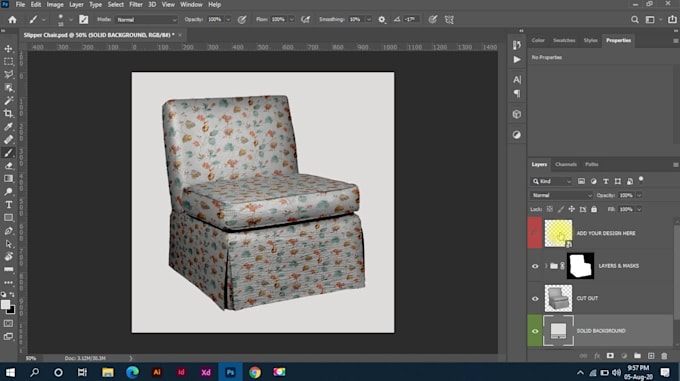This screenshot has width=680, height=381.
Task: Open smoothing options gear
Action: click(x=382, y=20)
